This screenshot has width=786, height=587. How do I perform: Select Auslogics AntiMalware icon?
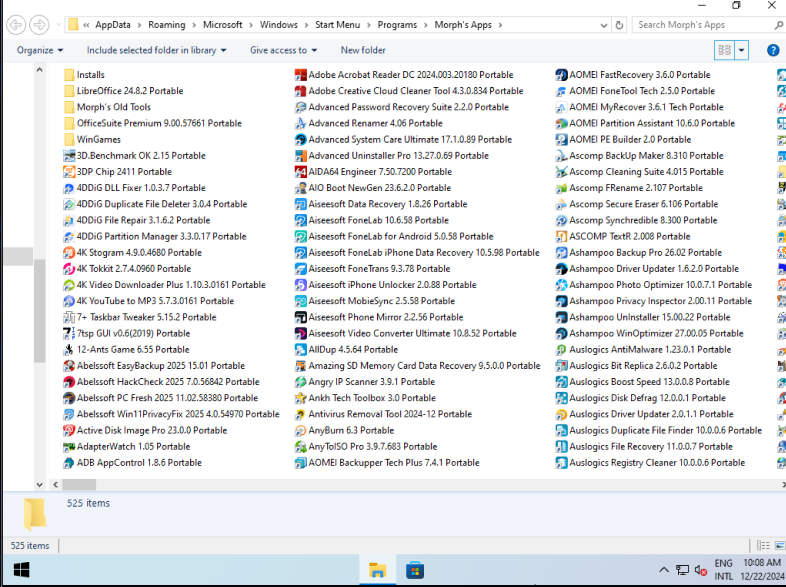coord(561,349)
